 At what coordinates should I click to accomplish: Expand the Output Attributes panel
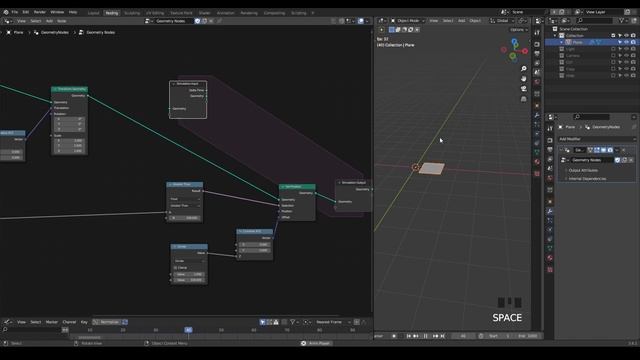coord(583,170)
